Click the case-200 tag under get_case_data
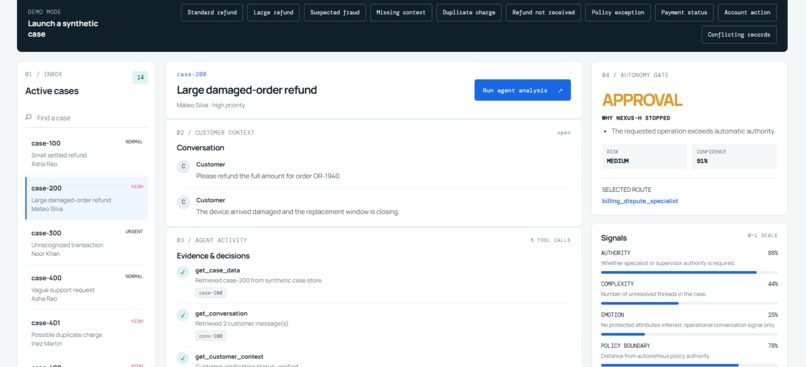The image size is (806, 367). pyautogui.click(x=211, y=292)
